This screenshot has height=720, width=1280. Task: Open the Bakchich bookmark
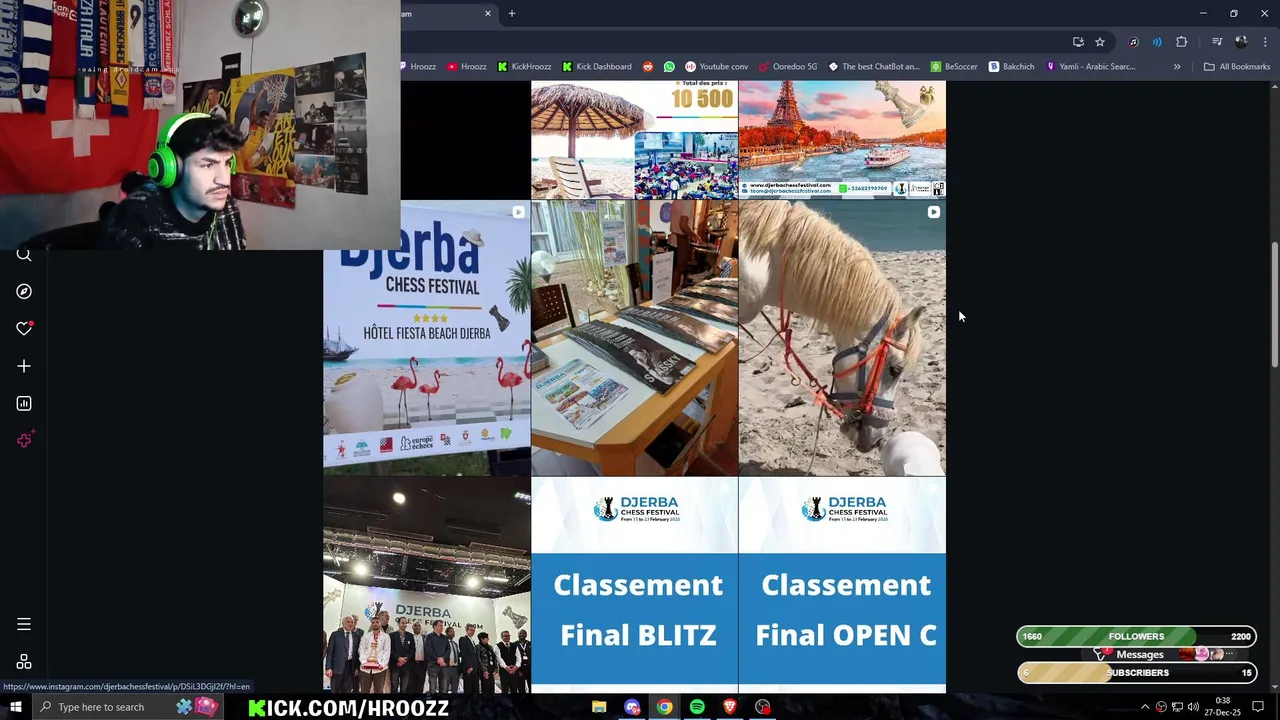tap(1011, 66)
